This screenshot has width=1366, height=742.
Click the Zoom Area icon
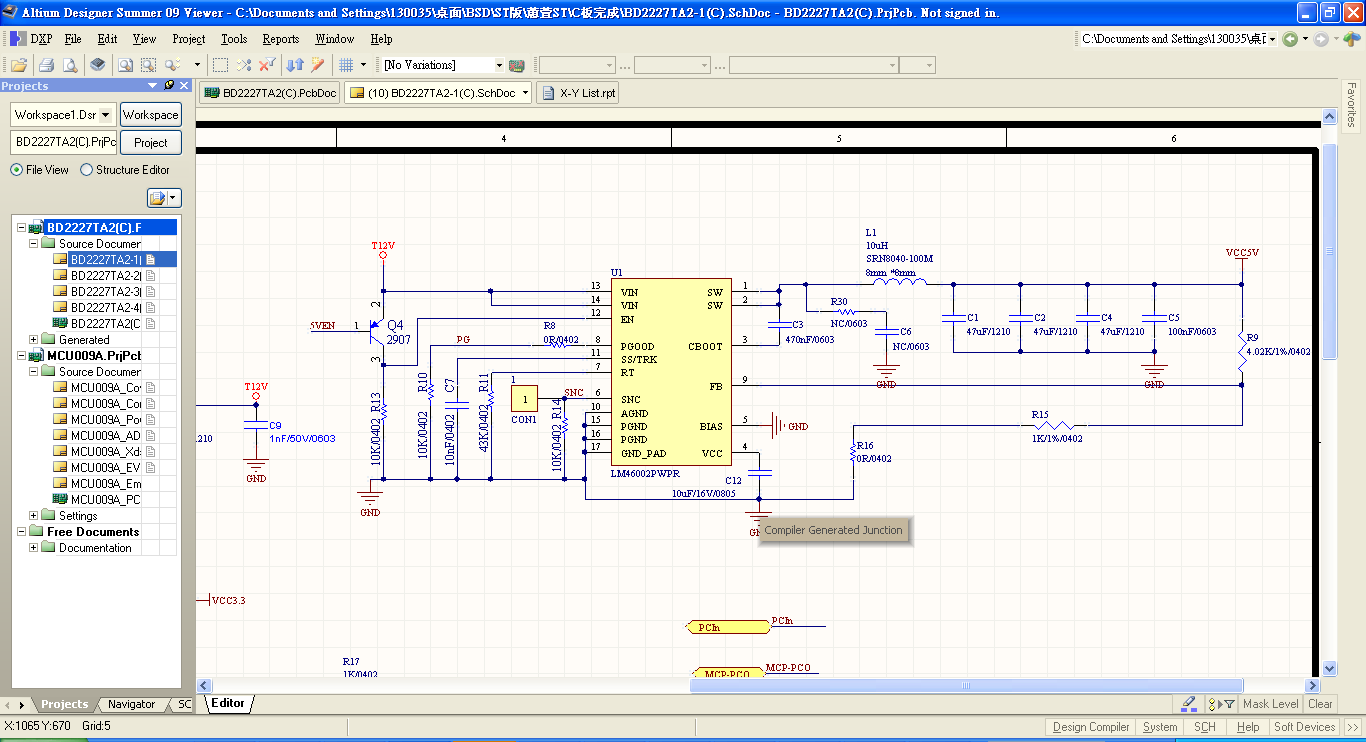pos(148,65)
